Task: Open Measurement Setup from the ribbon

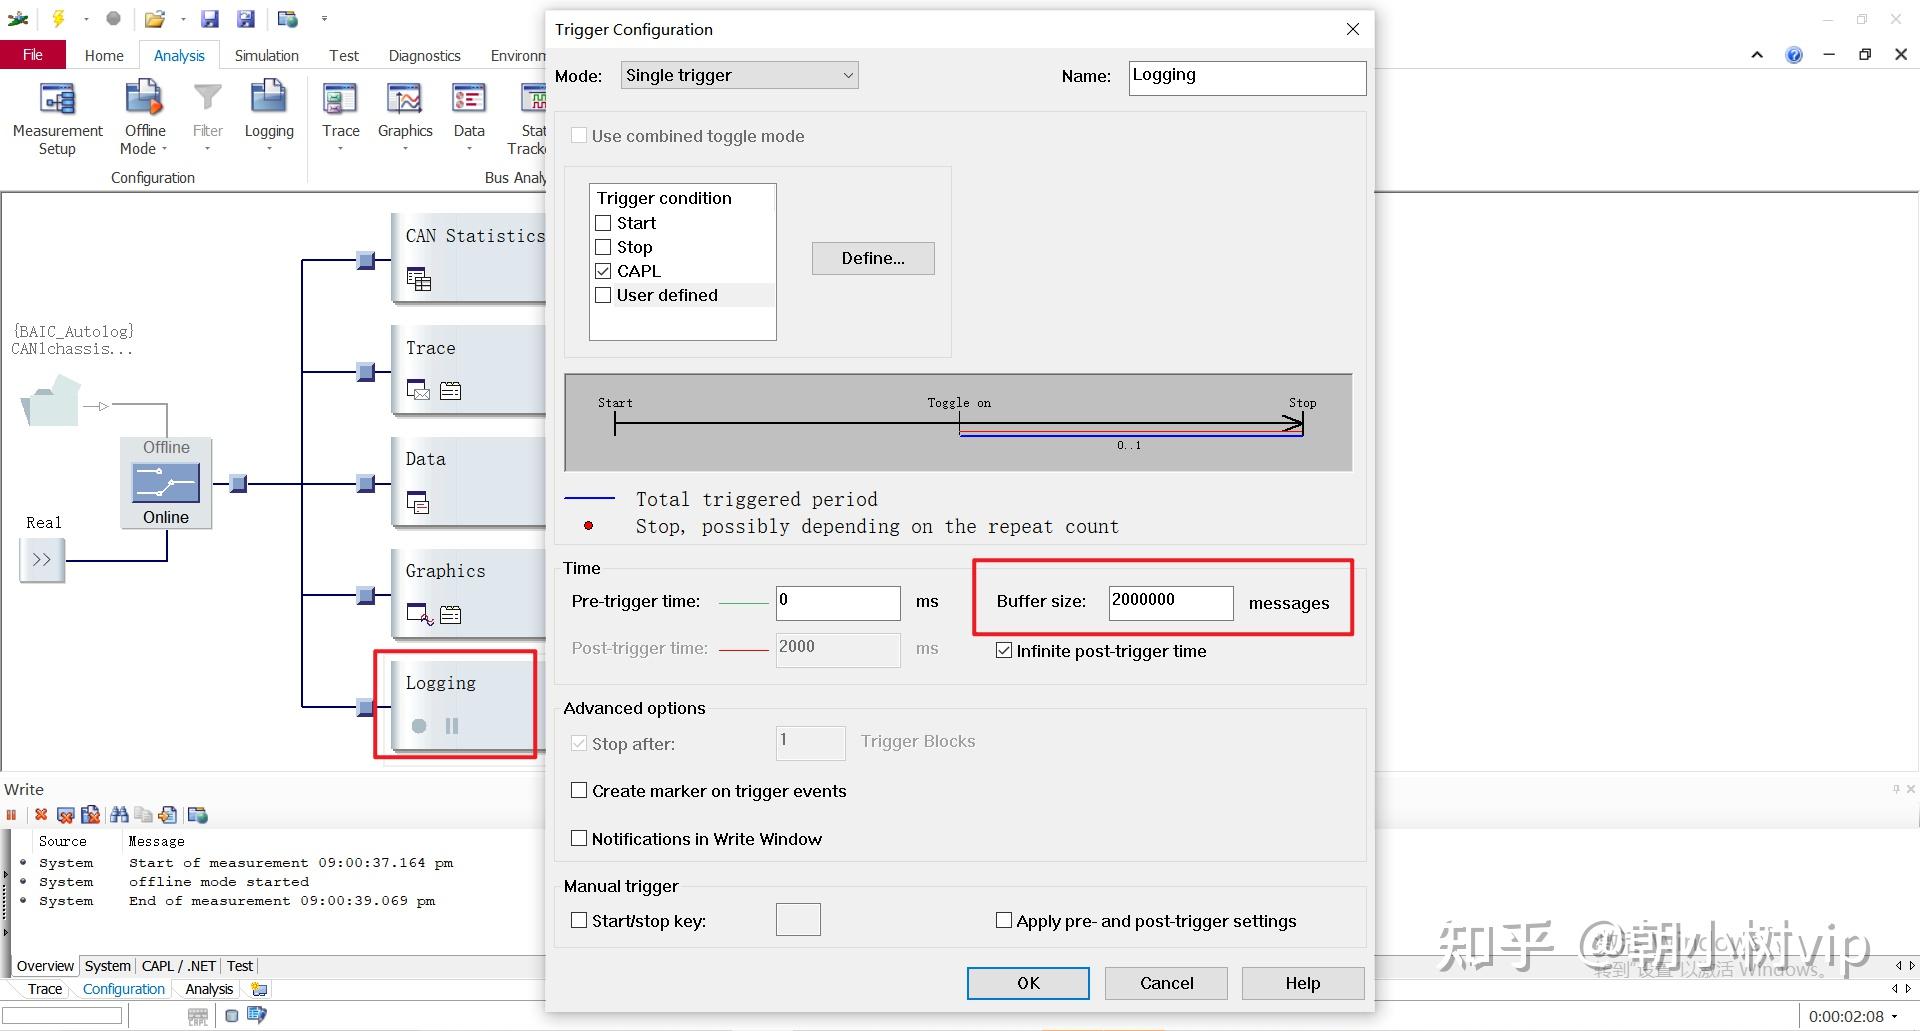Action: (57, 119)
